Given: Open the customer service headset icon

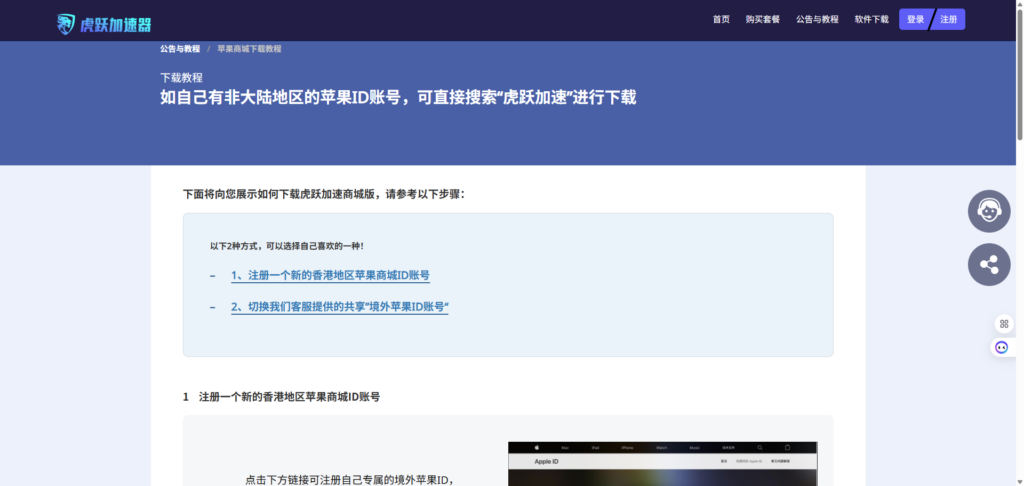Looking at the screenshot, I should (989, 211).
